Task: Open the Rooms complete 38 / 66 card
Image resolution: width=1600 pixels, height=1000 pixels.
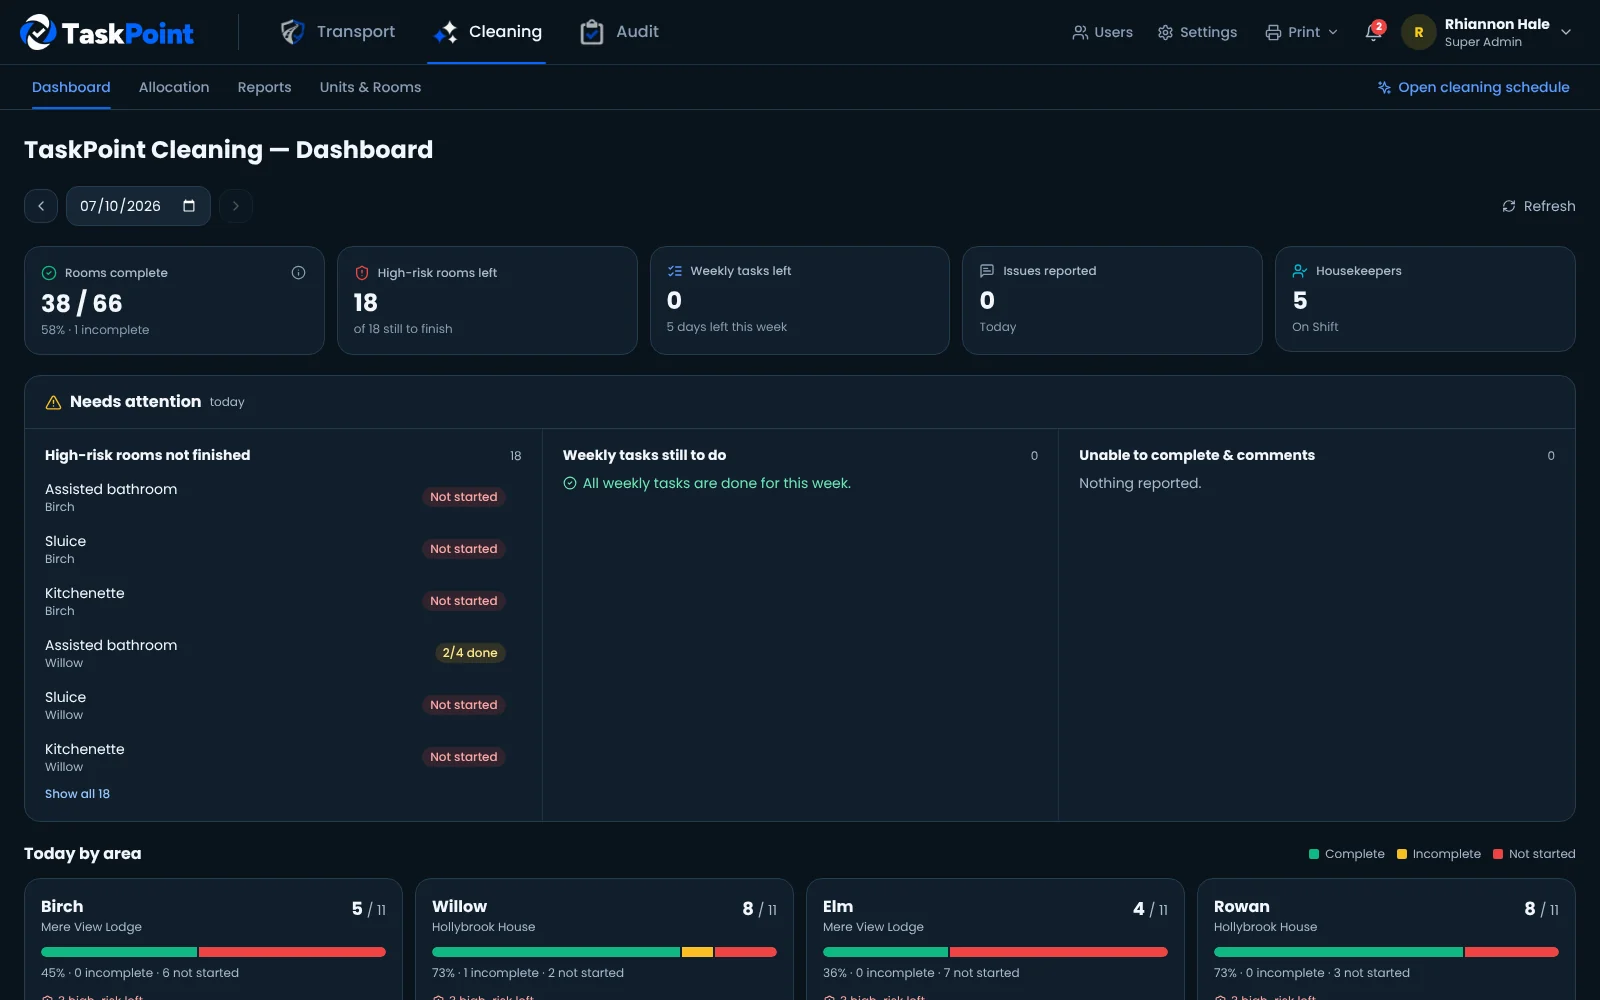Action: [x=174, y=300]
